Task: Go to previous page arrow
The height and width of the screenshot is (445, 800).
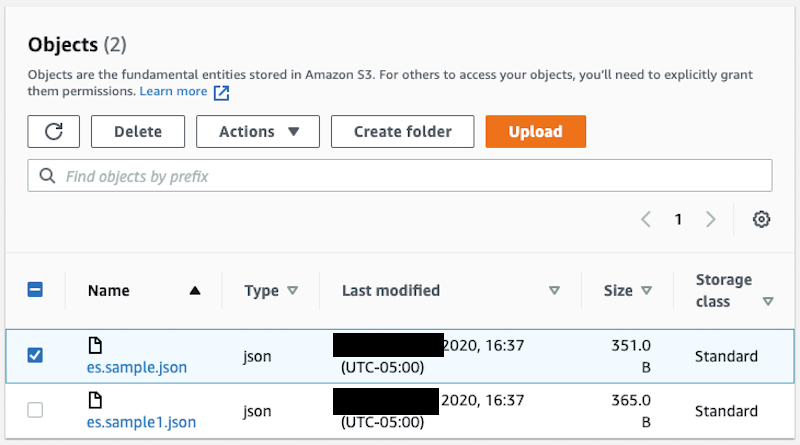Action: coord(646,219)
